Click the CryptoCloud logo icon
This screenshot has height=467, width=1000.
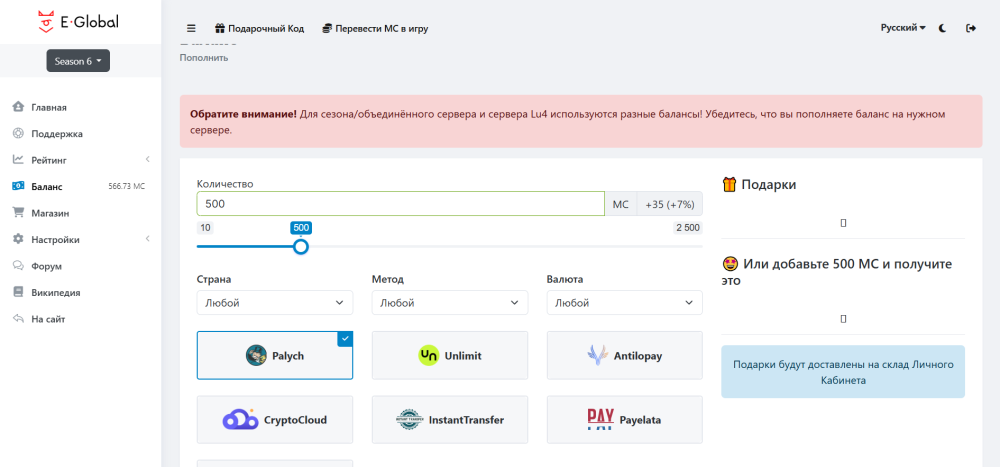pyautogui.click(x=240, y=420)
